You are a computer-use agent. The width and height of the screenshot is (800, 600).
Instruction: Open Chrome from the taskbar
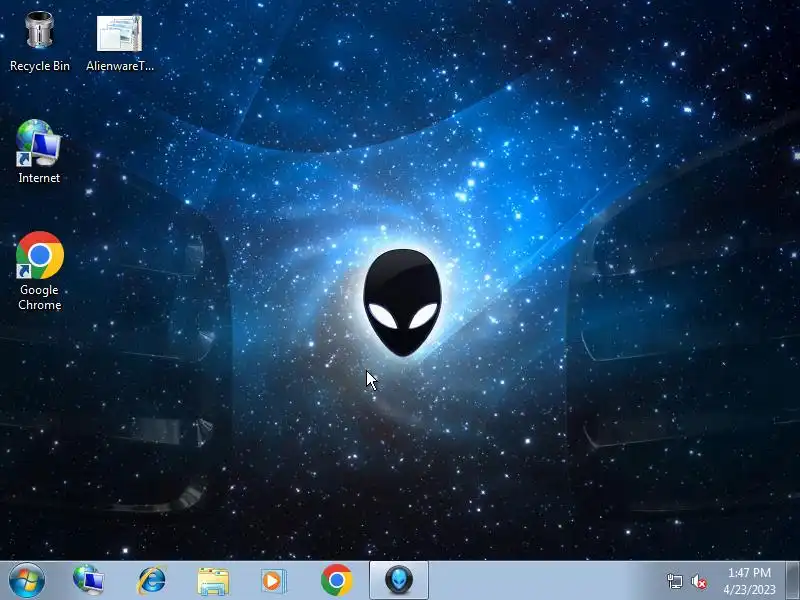pos(337,580)
